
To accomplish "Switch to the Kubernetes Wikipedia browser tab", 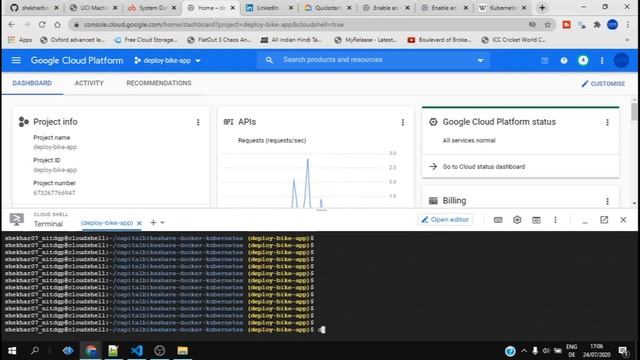I will click(x=503, y=8).
